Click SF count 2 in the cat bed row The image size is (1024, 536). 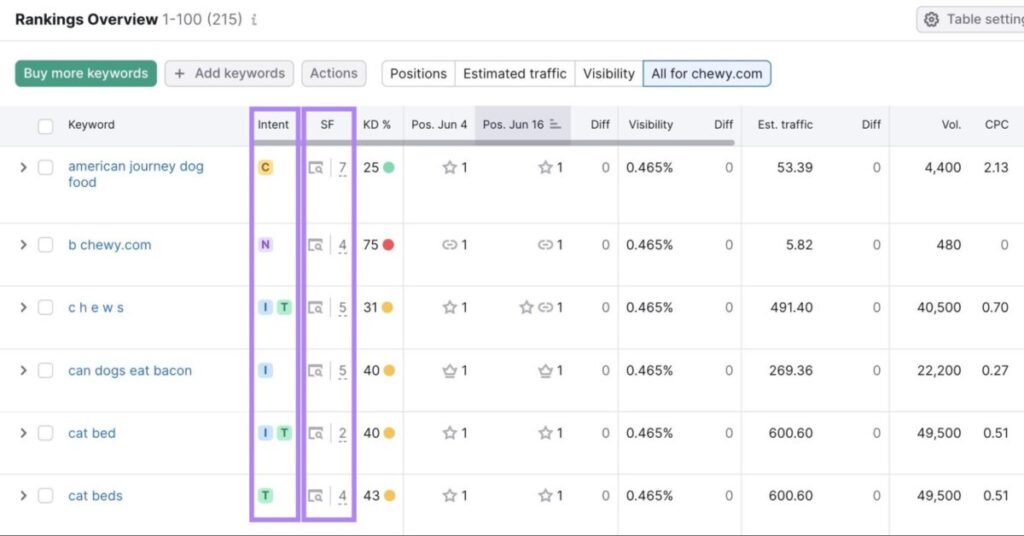tap(342, 434)
